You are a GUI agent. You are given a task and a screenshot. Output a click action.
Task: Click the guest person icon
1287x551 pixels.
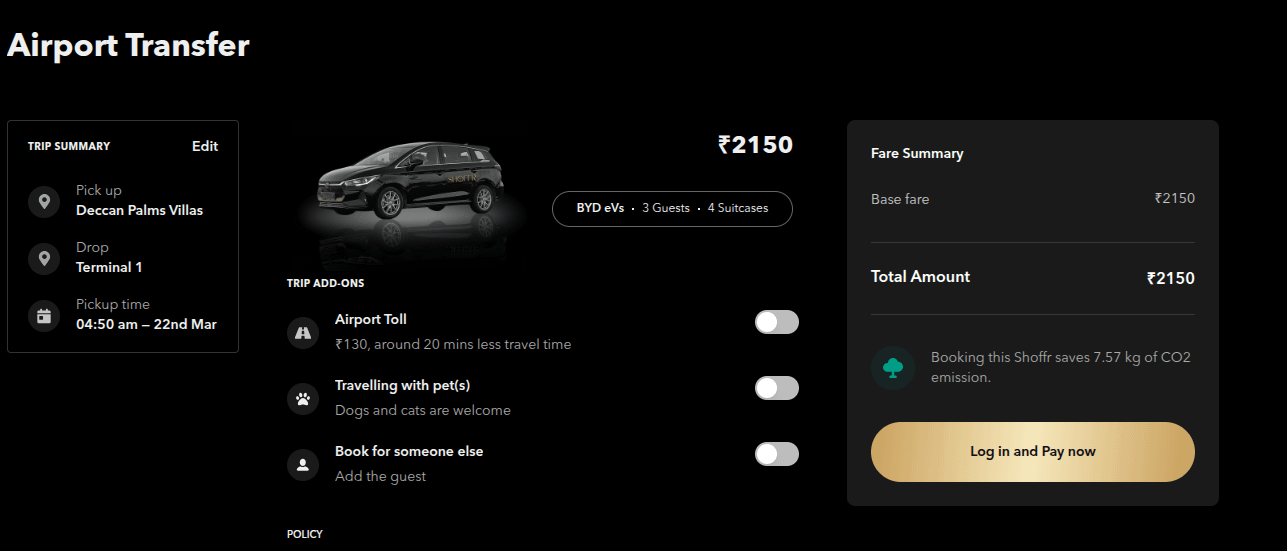click(x=303, y=465)
